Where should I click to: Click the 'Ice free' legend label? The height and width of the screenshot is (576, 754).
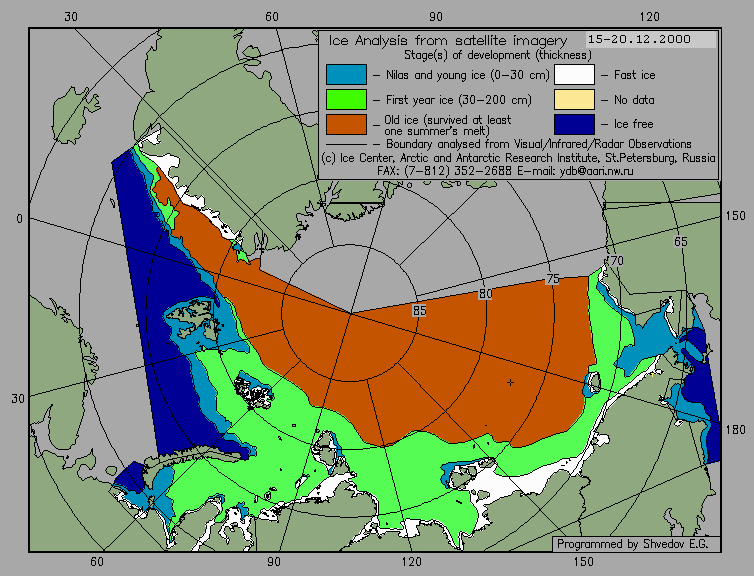coord(634,124)
